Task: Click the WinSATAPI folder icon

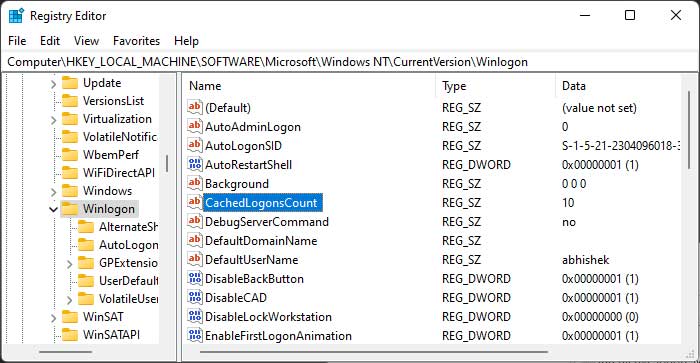Action: coord(70,334)
